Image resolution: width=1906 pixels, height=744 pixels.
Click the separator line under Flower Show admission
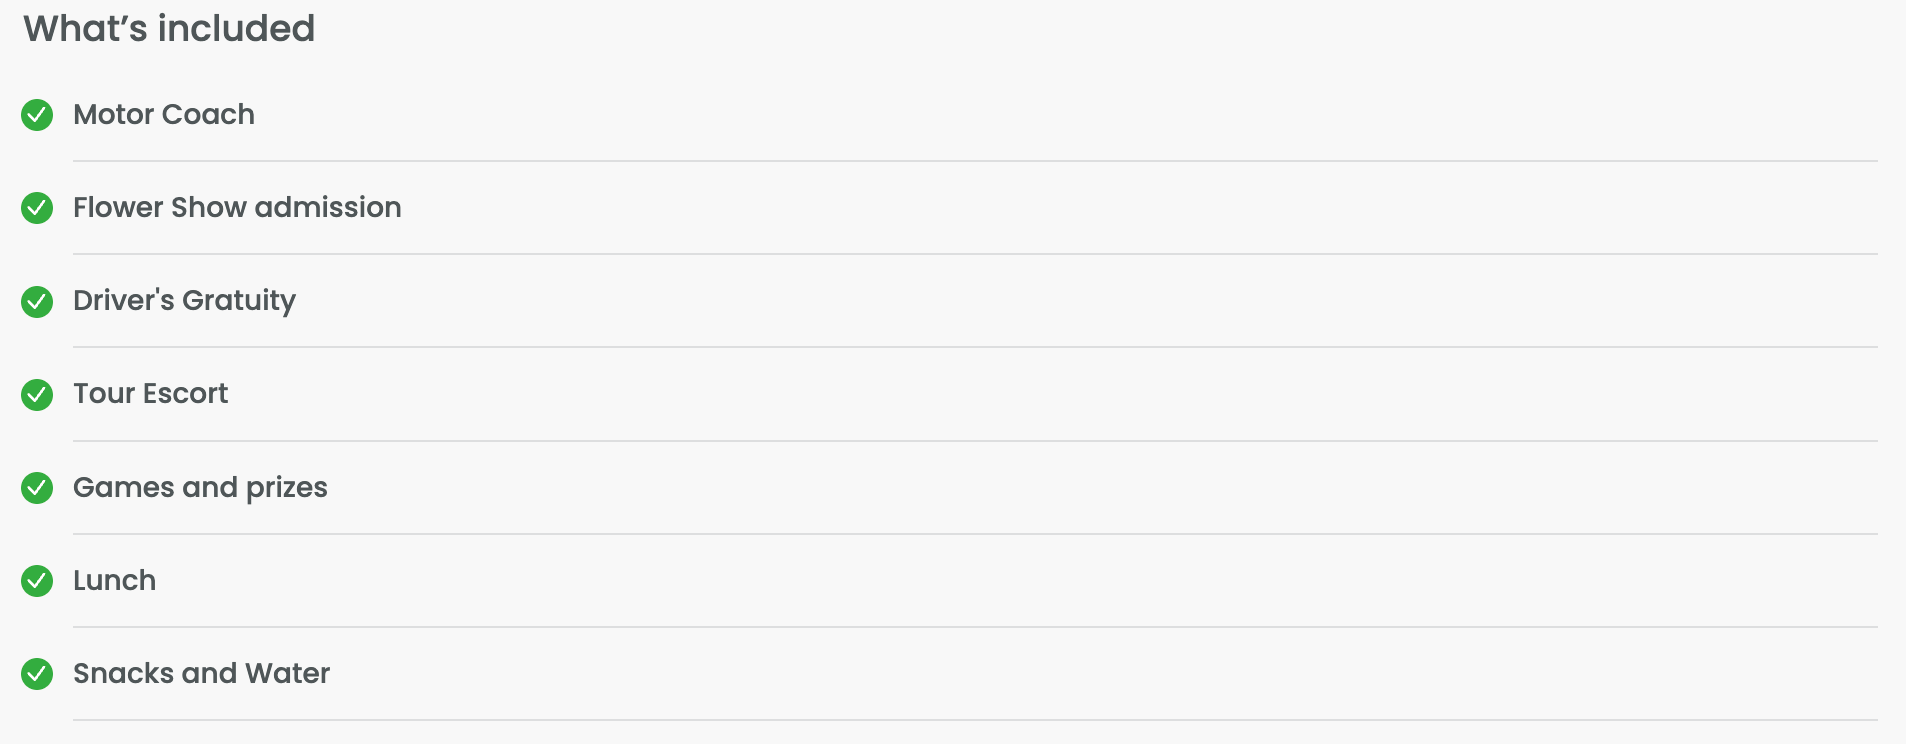[975, 254]
